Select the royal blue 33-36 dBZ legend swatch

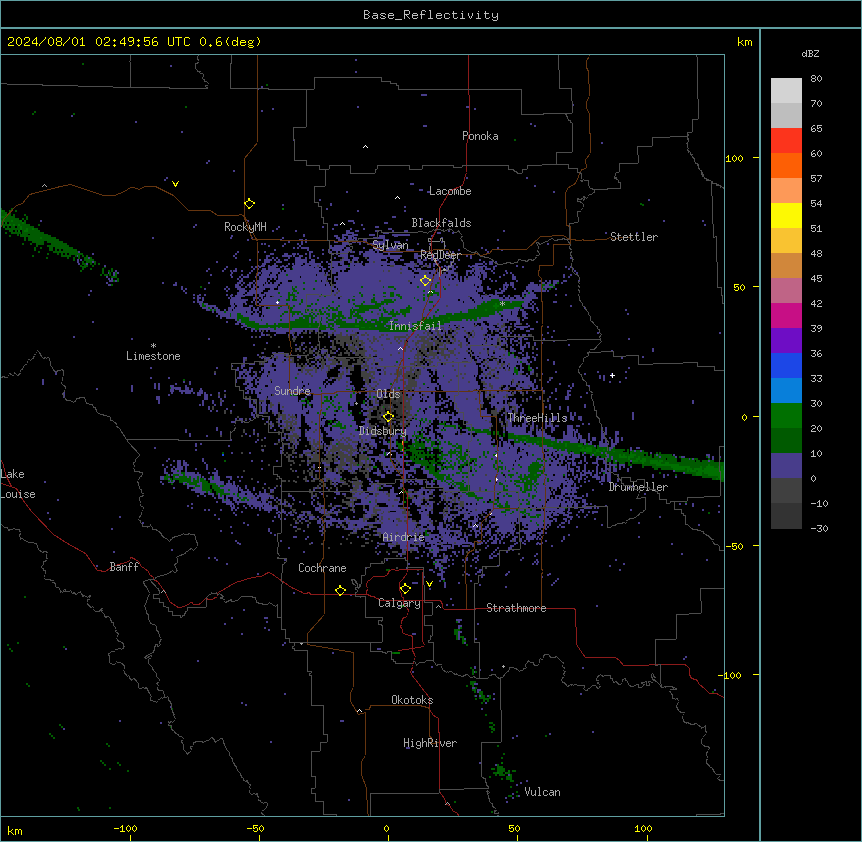(786, 366)
